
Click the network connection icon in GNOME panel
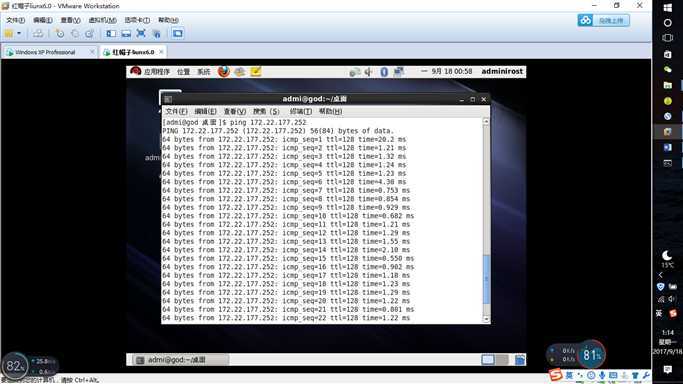pos(398,72)
